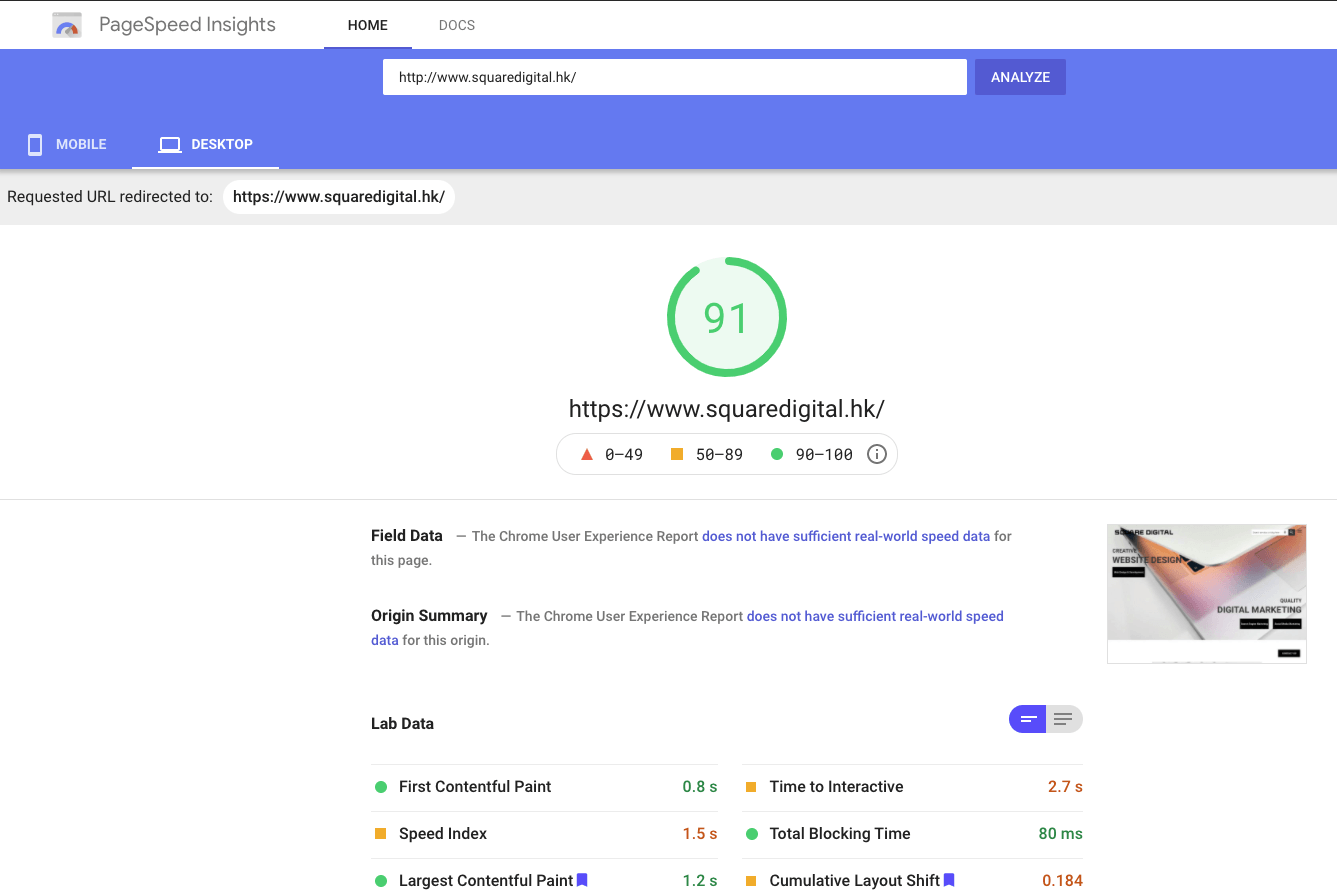
Task: Click the green circle 90–100 legend marker
Action: tap(777, 454)
